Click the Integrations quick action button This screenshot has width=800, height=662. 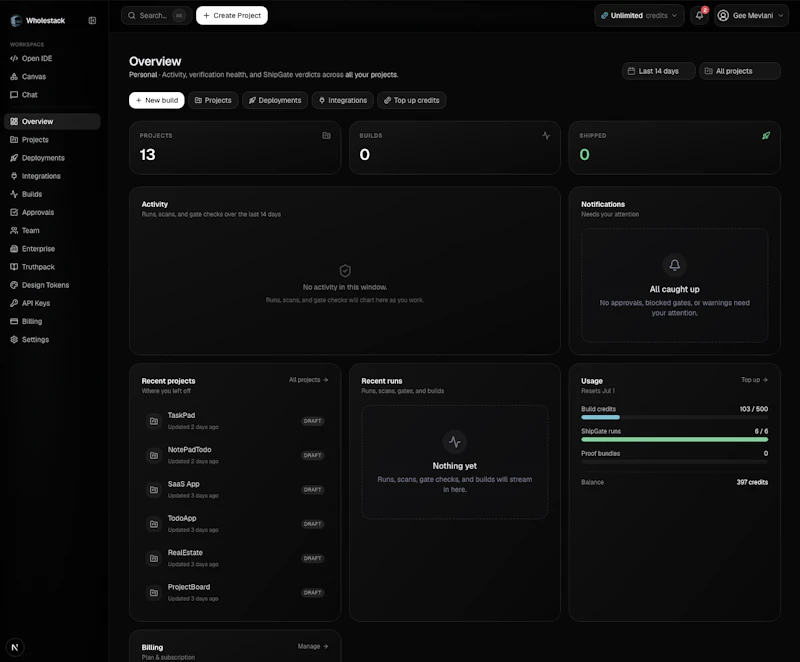343,100
